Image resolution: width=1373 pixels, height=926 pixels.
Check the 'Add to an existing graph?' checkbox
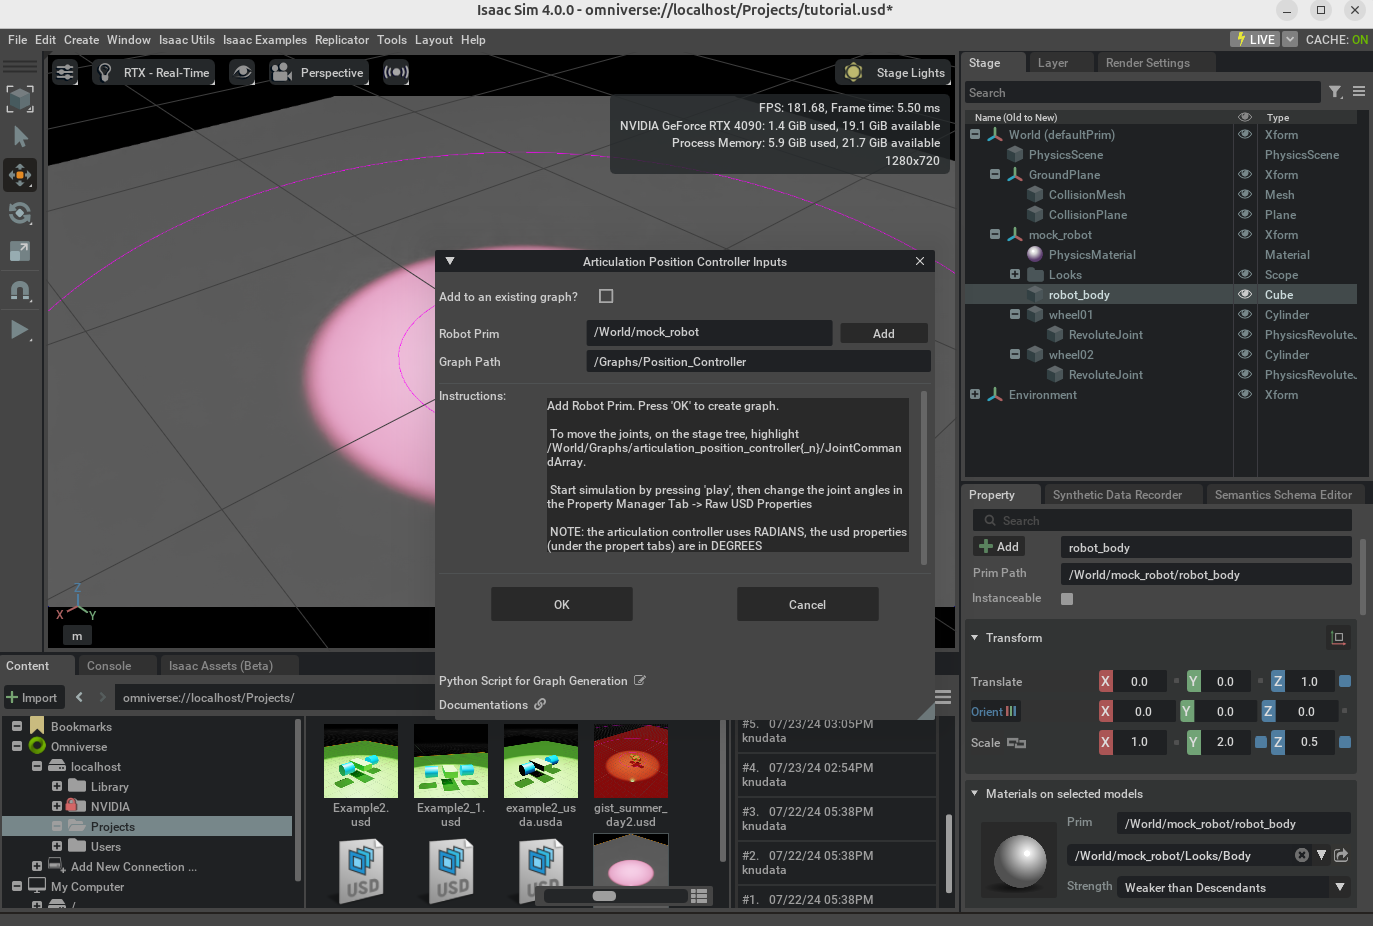click(606, 296)
